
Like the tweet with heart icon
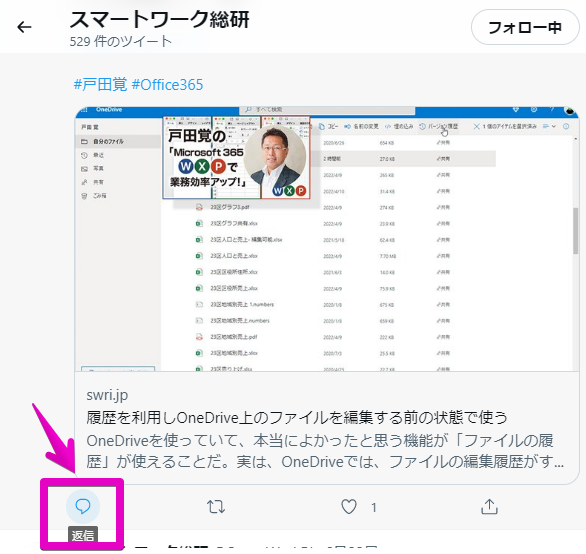pos(349,507)
